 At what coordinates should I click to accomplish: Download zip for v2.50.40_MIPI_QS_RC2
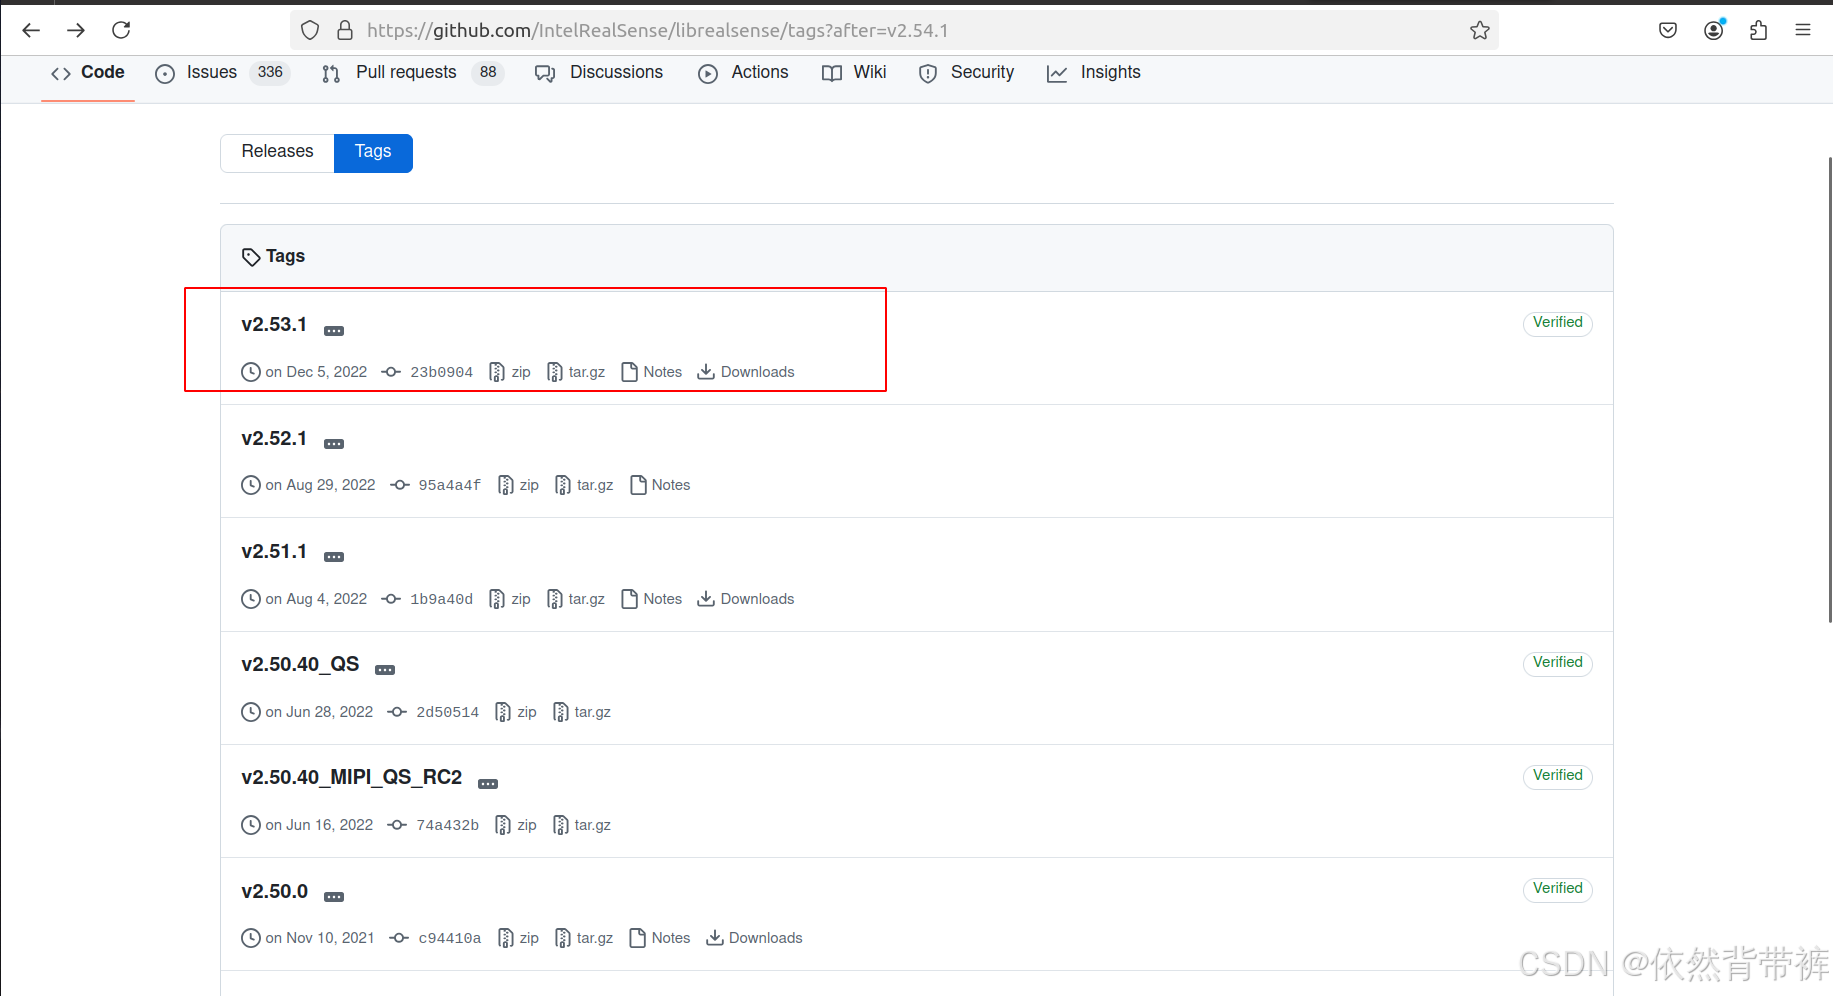click(x=516, y=825)
